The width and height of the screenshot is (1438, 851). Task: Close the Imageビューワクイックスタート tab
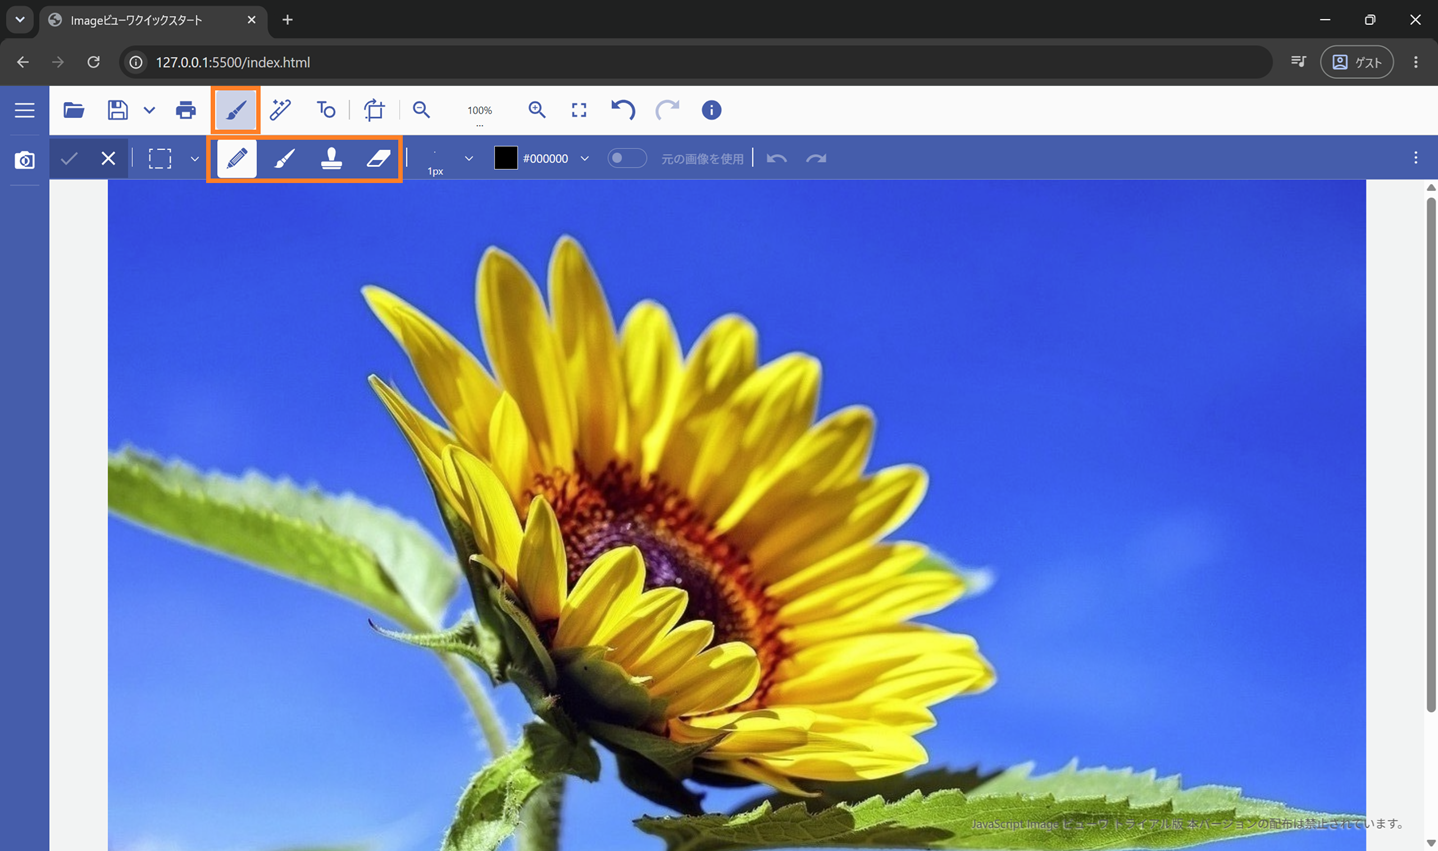coord(251,20)
